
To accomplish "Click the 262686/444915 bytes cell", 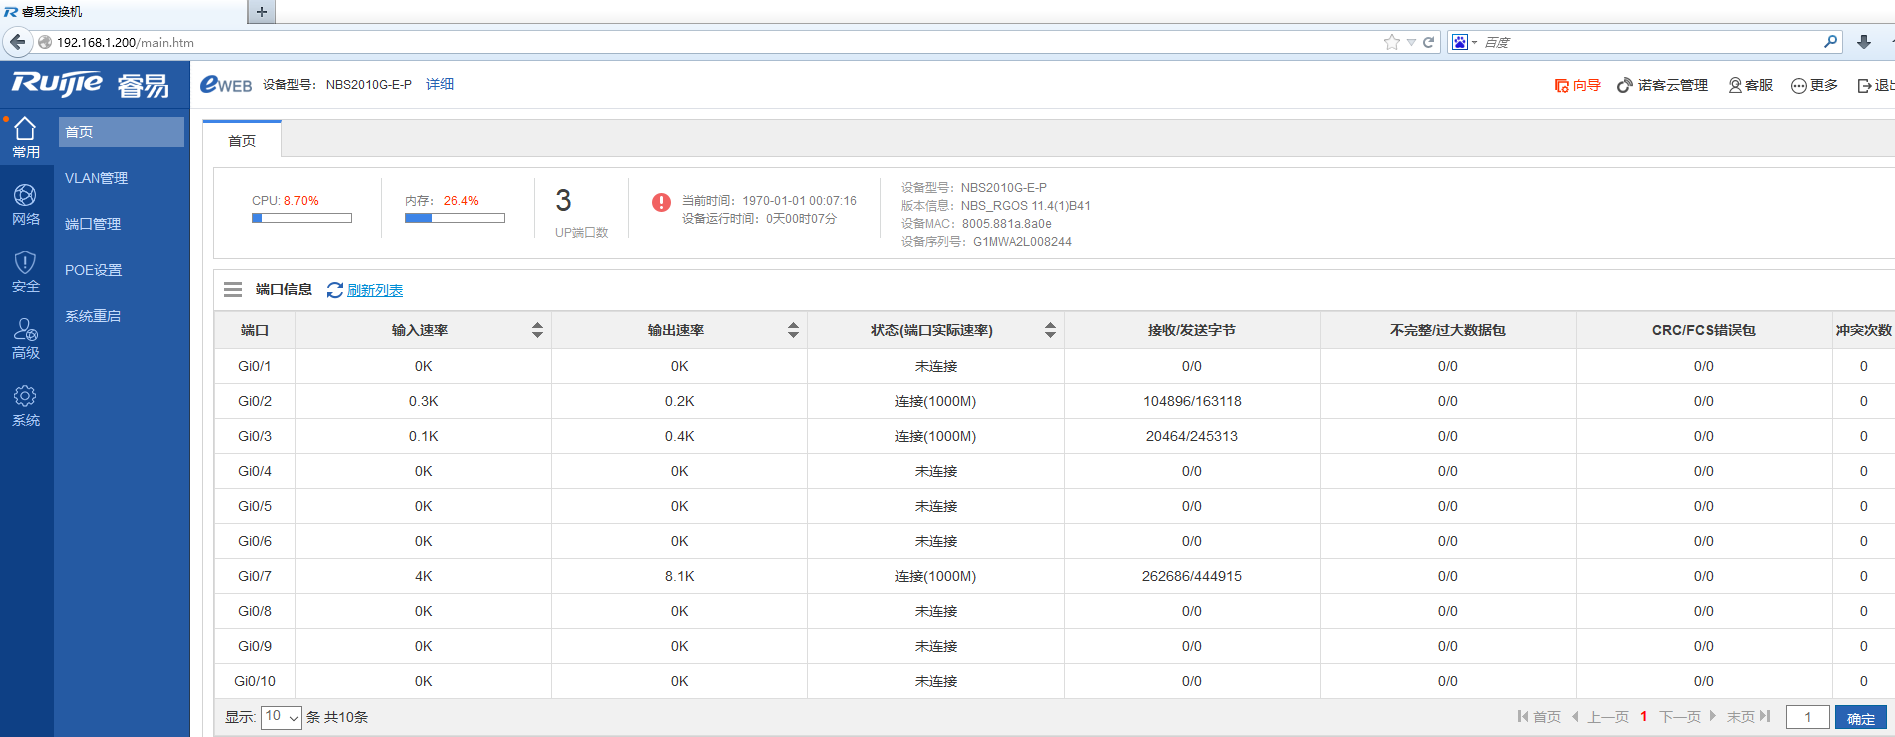I will 1192,576.
